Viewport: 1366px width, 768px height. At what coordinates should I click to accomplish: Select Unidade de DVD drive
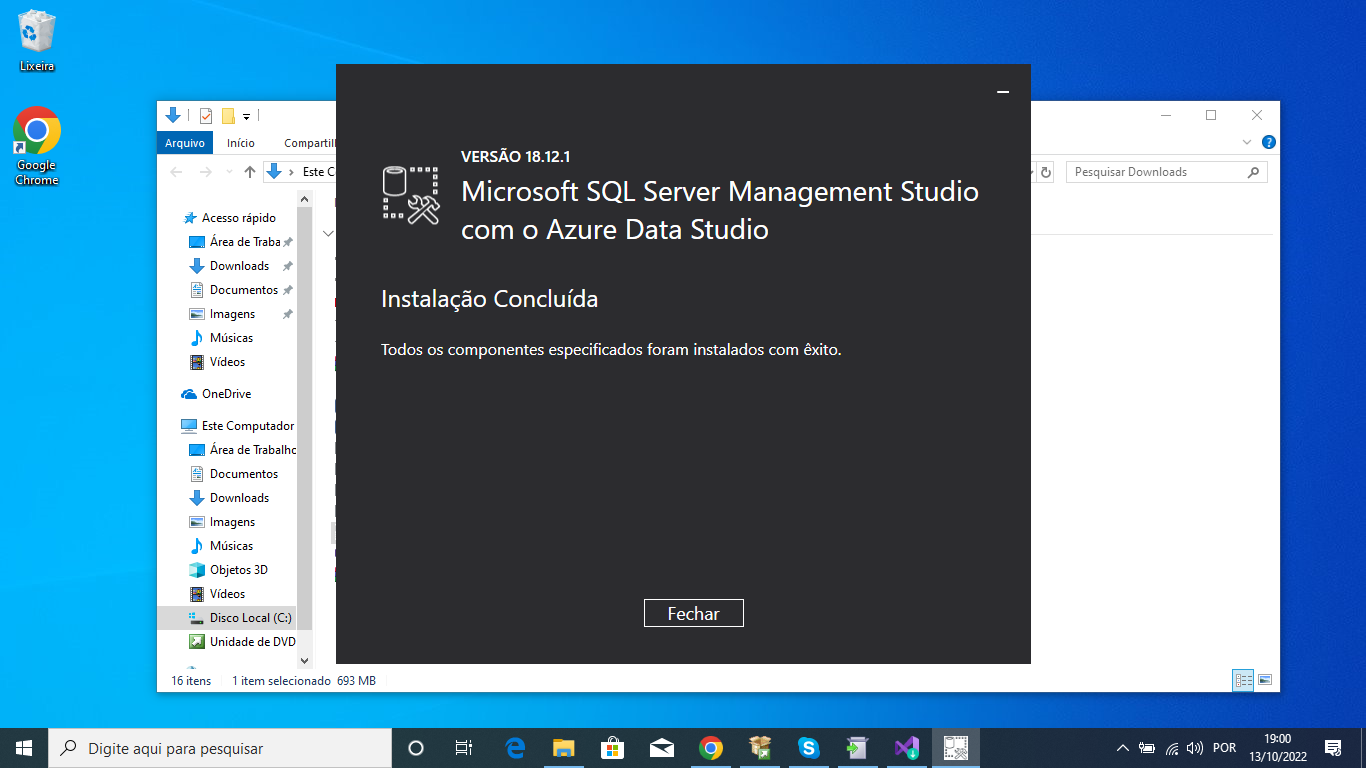pyautogui.click(x=242, y=642)
